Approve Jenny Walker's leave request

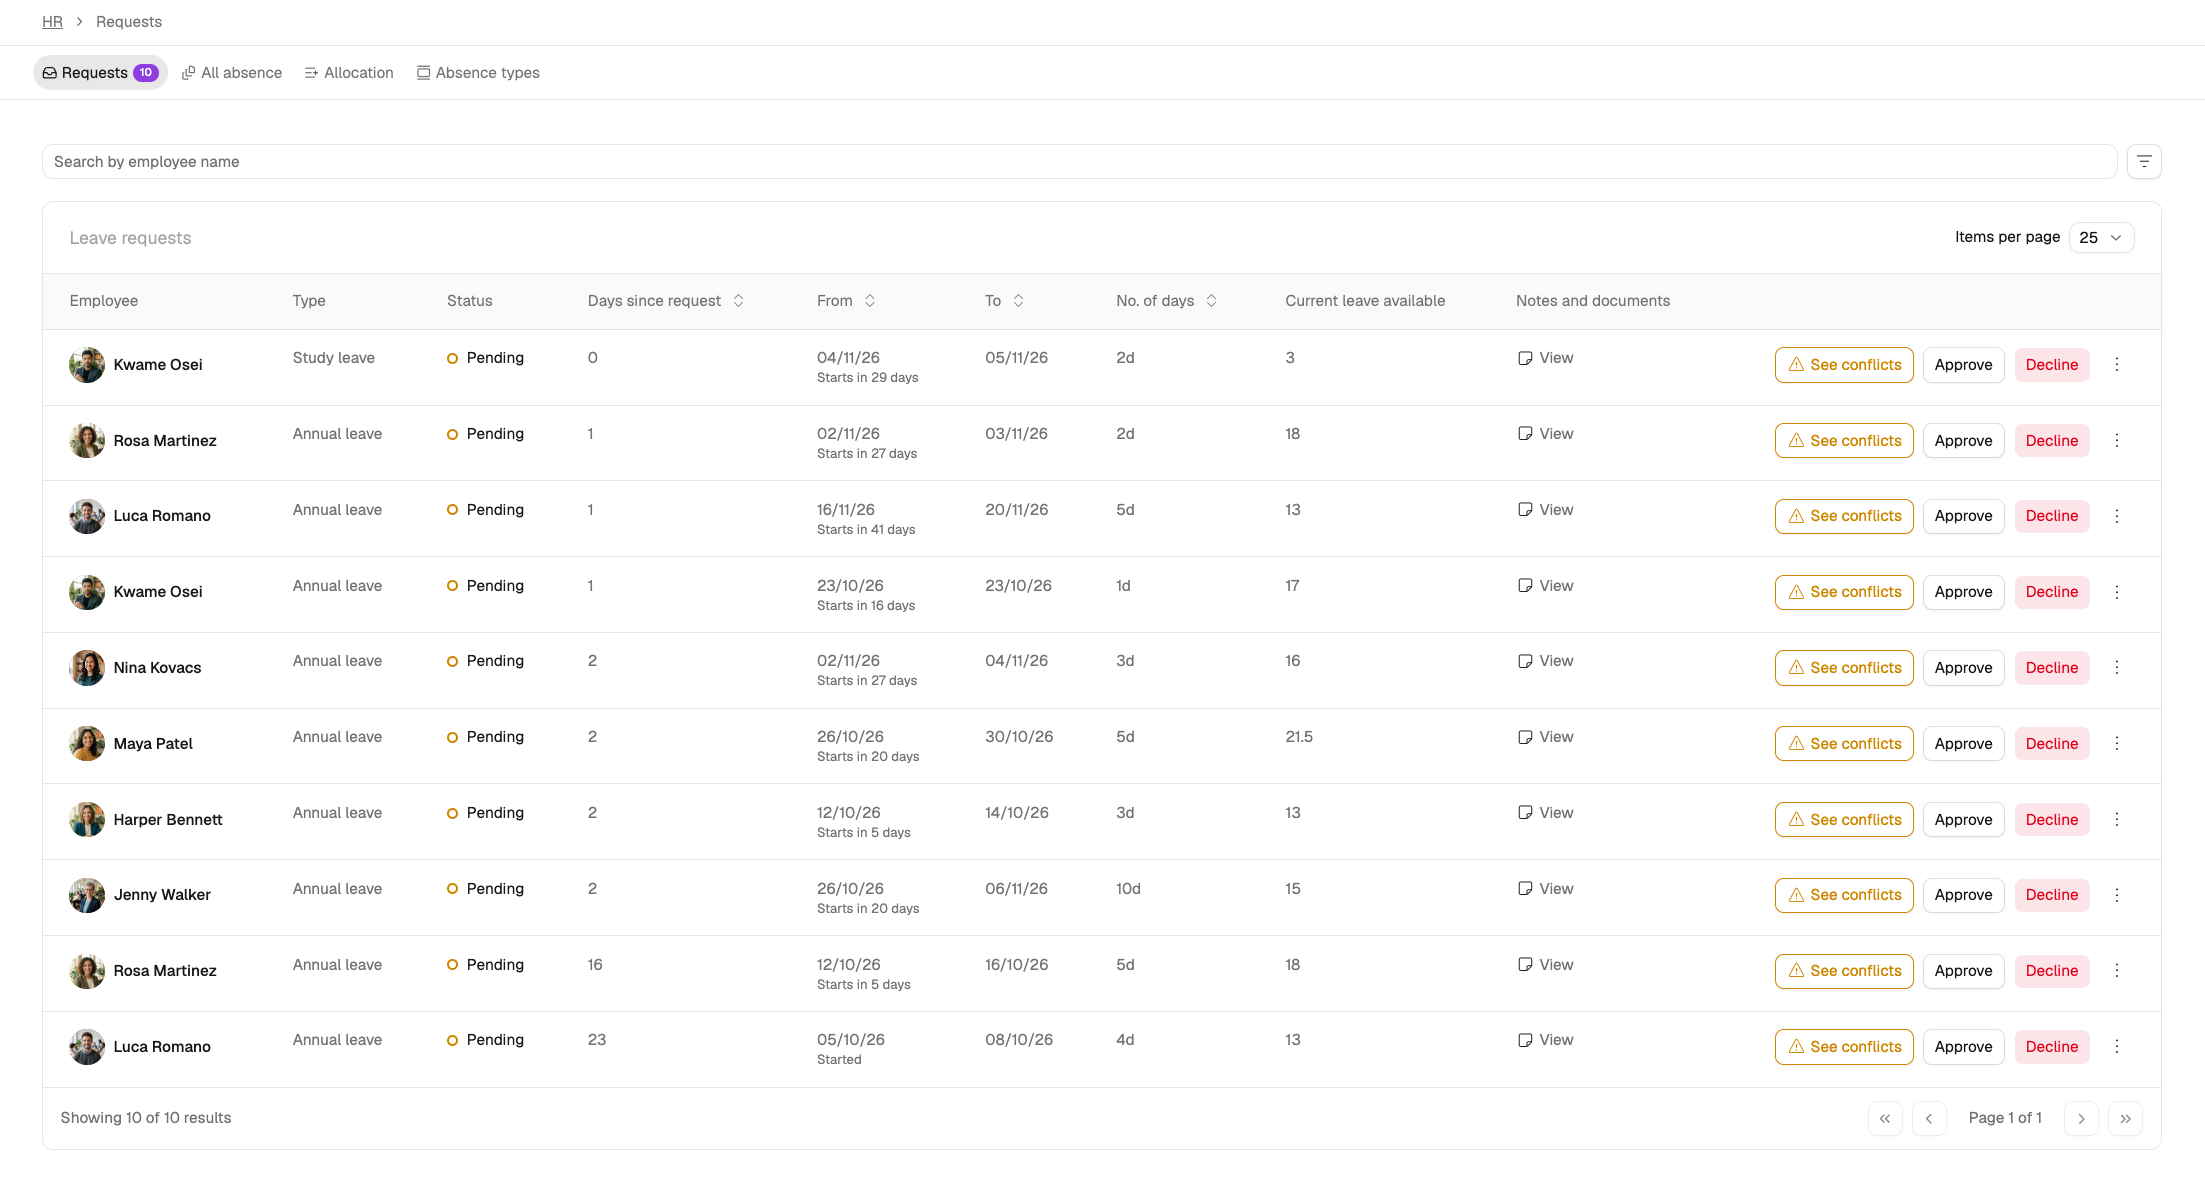pyautogui.click(x=1963, y=895)
